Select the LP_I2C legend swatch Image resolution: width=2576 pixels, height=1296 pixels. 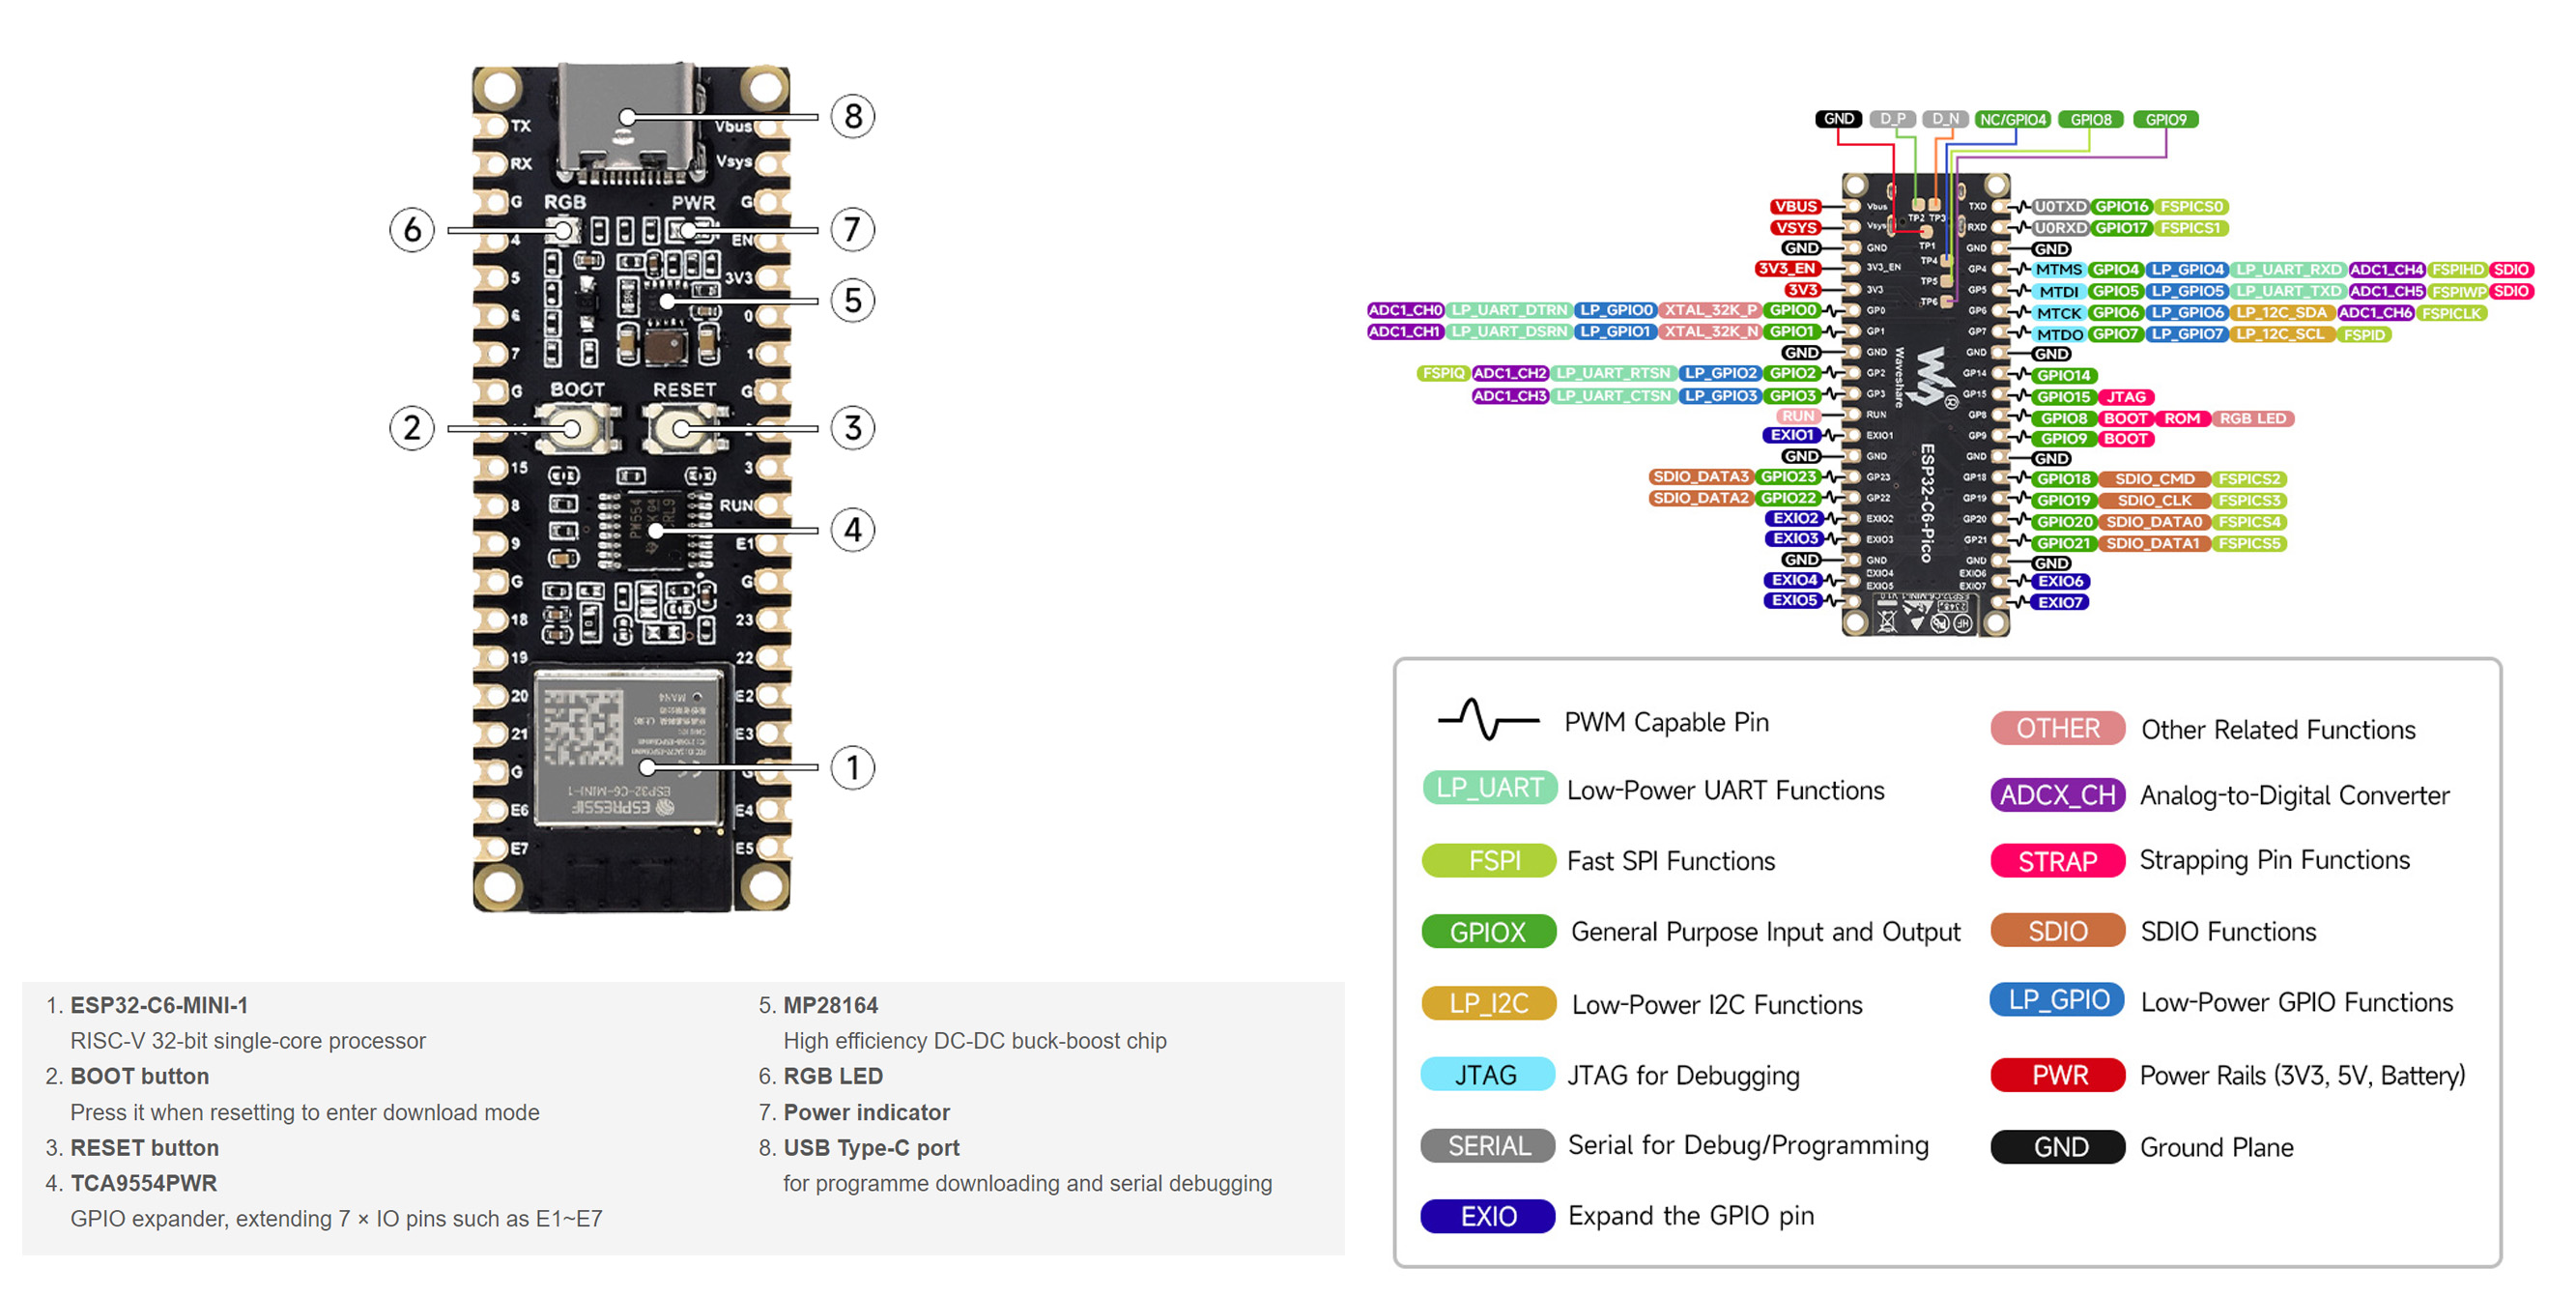pyautogui.click(x=1489, y=1003)
